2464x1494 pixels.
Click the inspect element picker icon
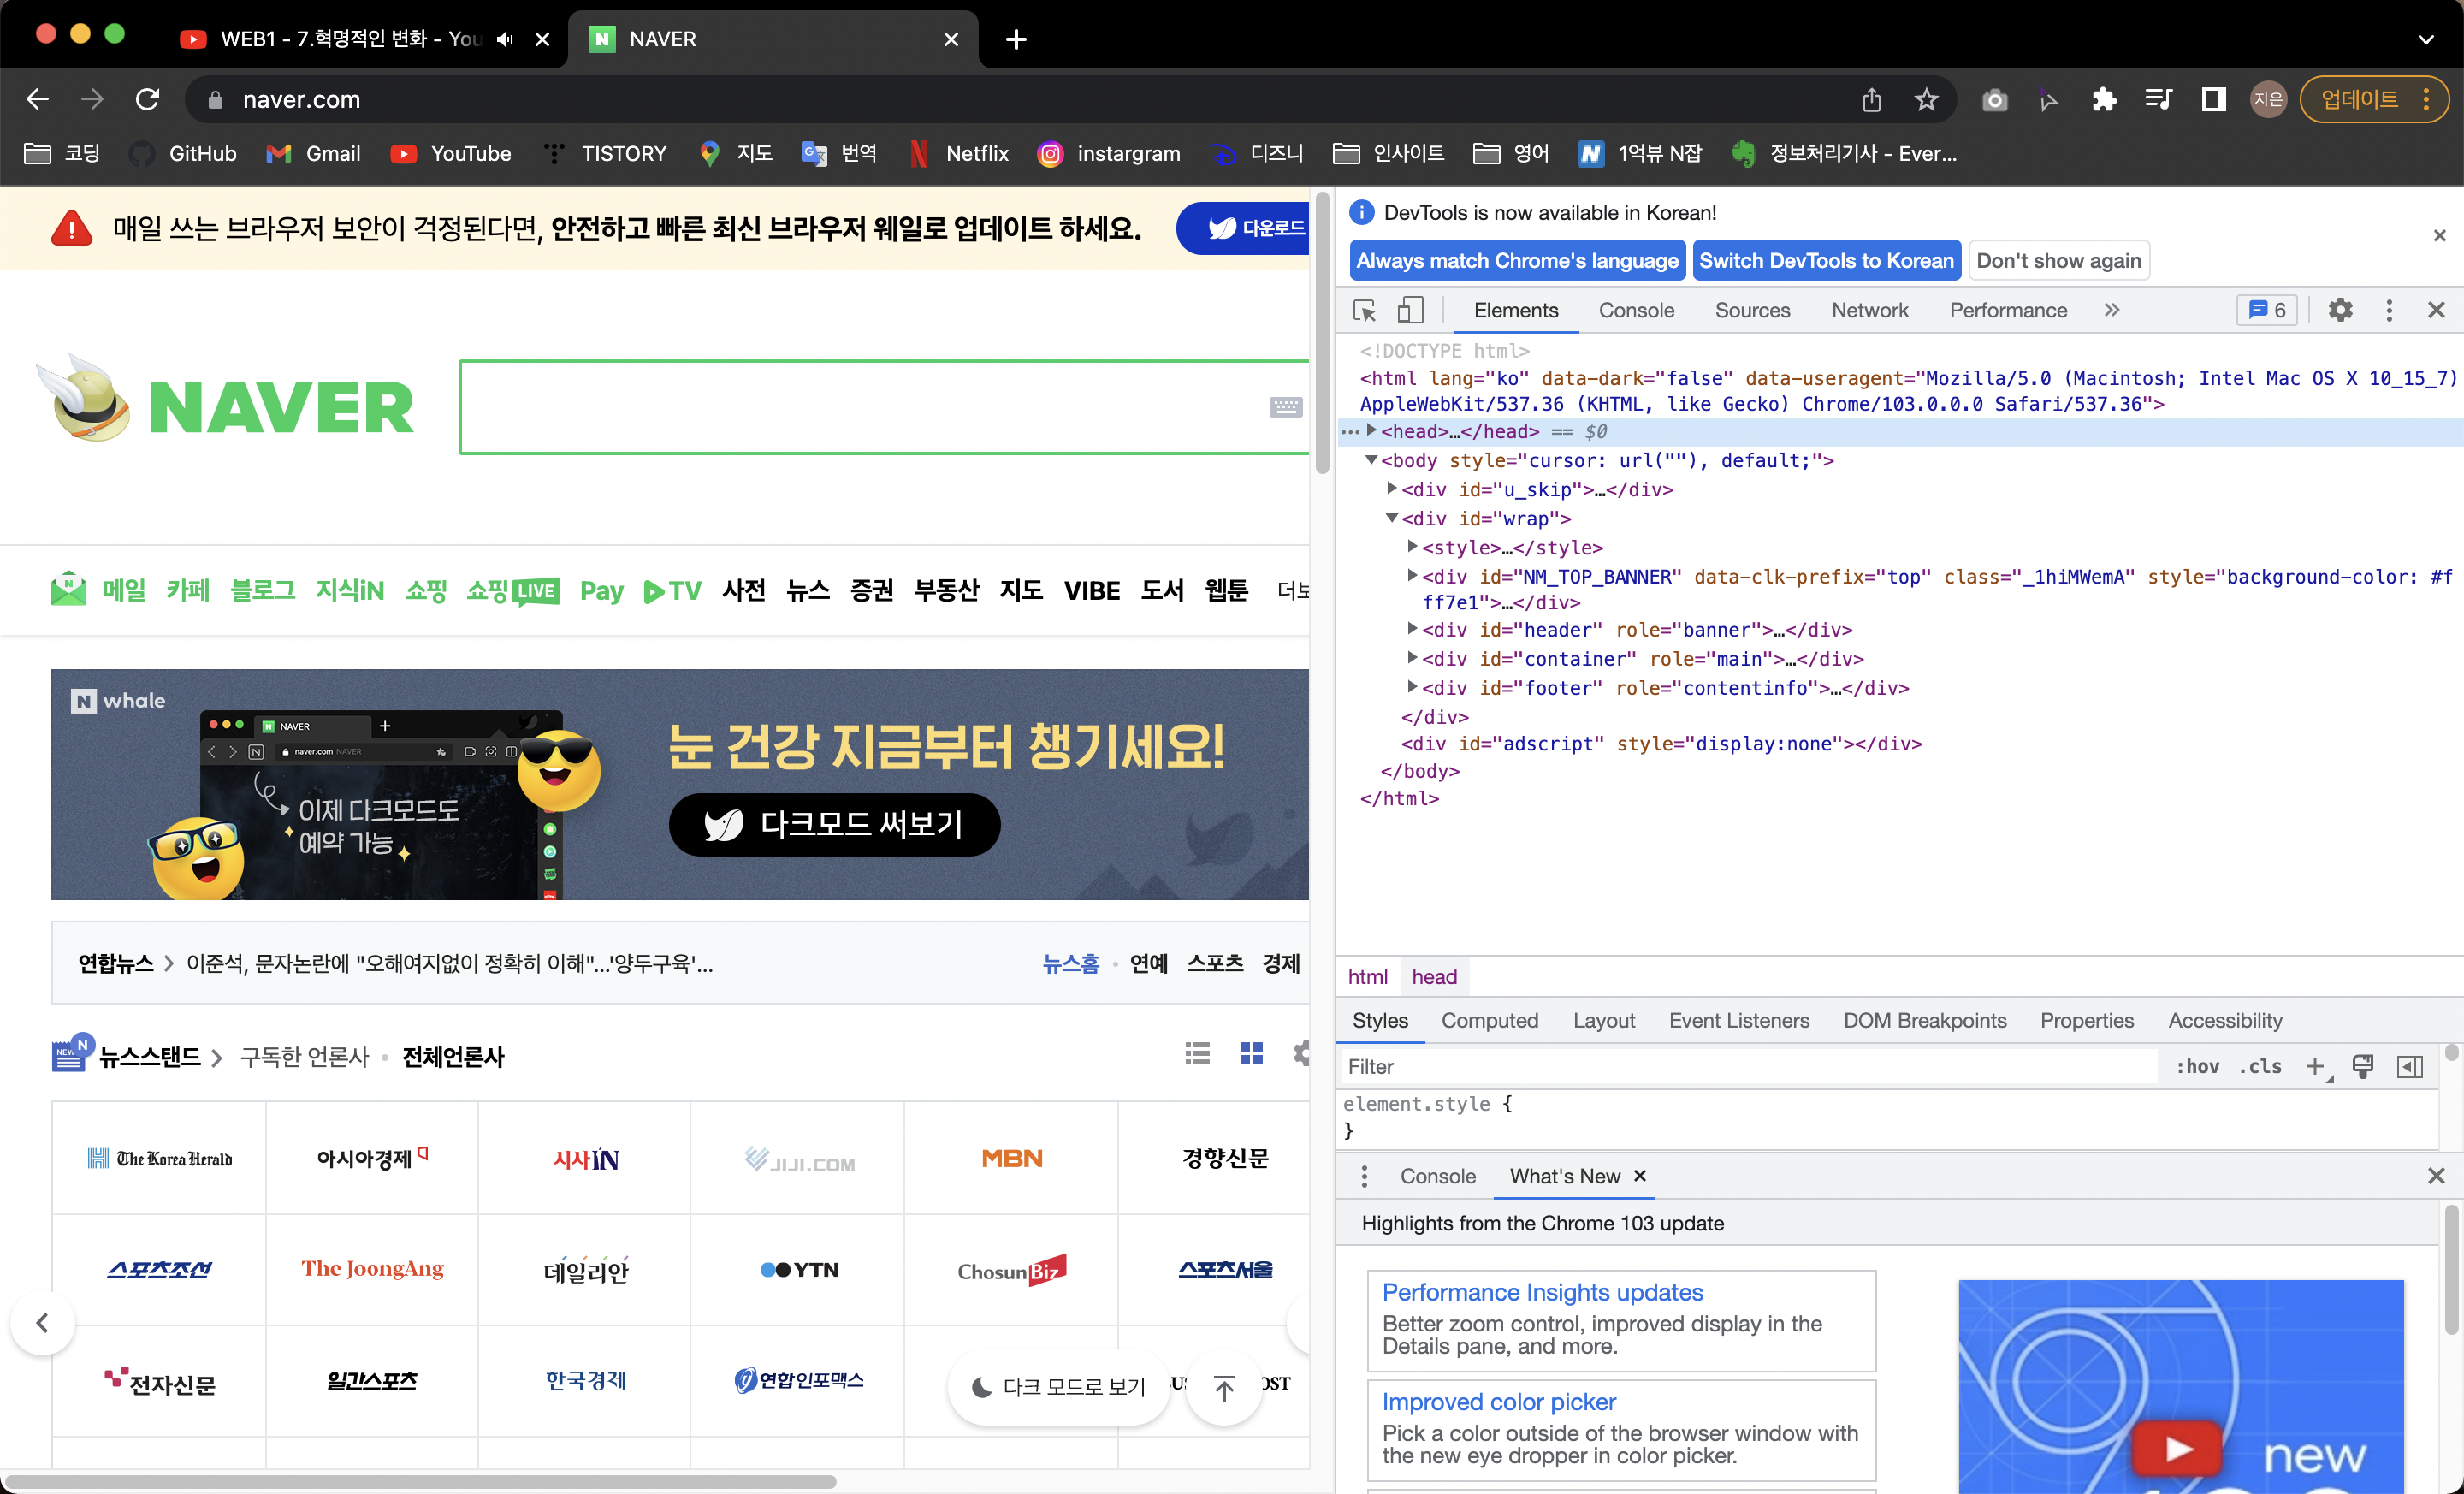pos(1364,310)
